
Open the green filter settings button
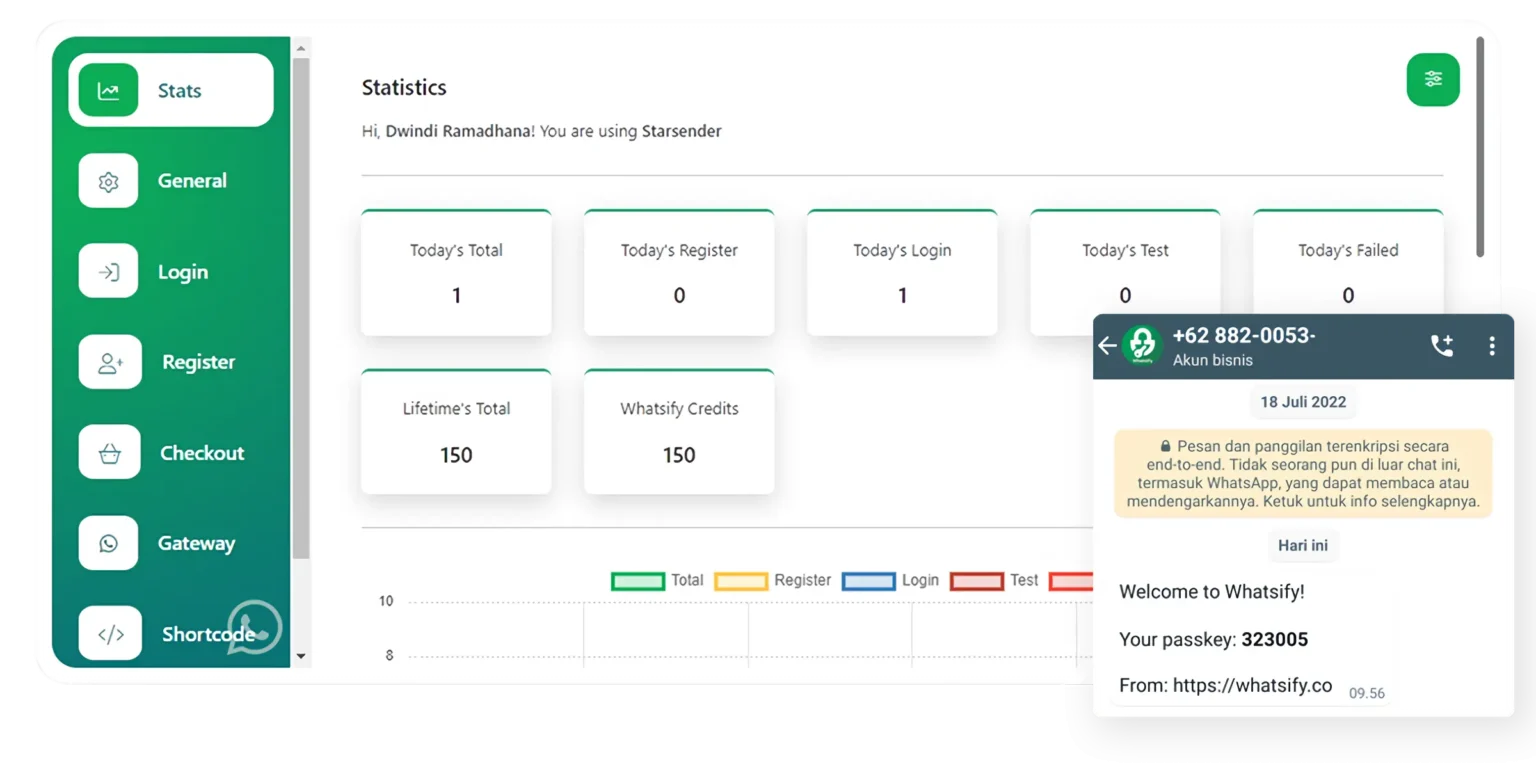coord(1433,79)
